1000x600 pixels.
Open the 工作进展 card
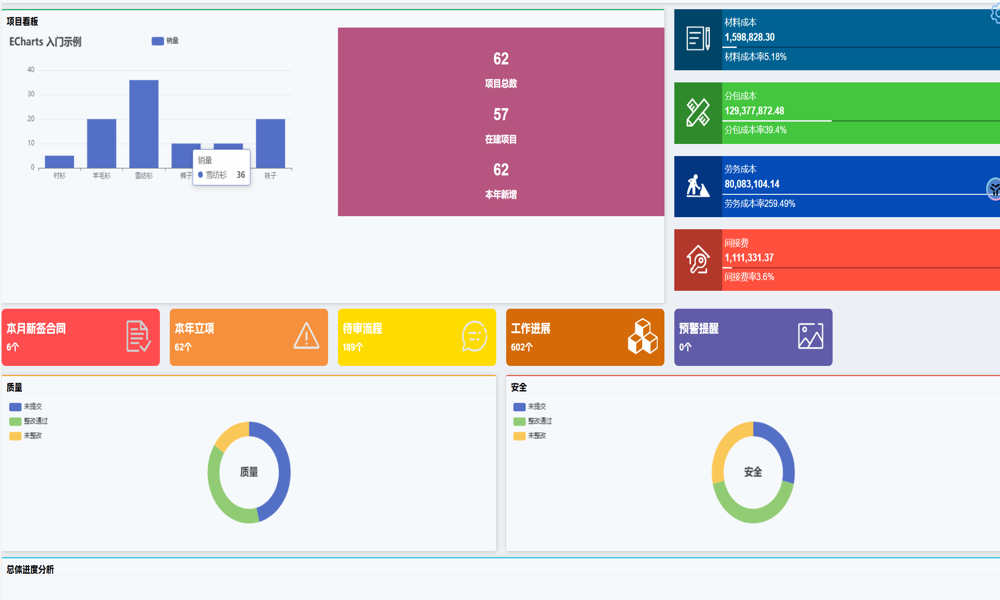[585, 337]
